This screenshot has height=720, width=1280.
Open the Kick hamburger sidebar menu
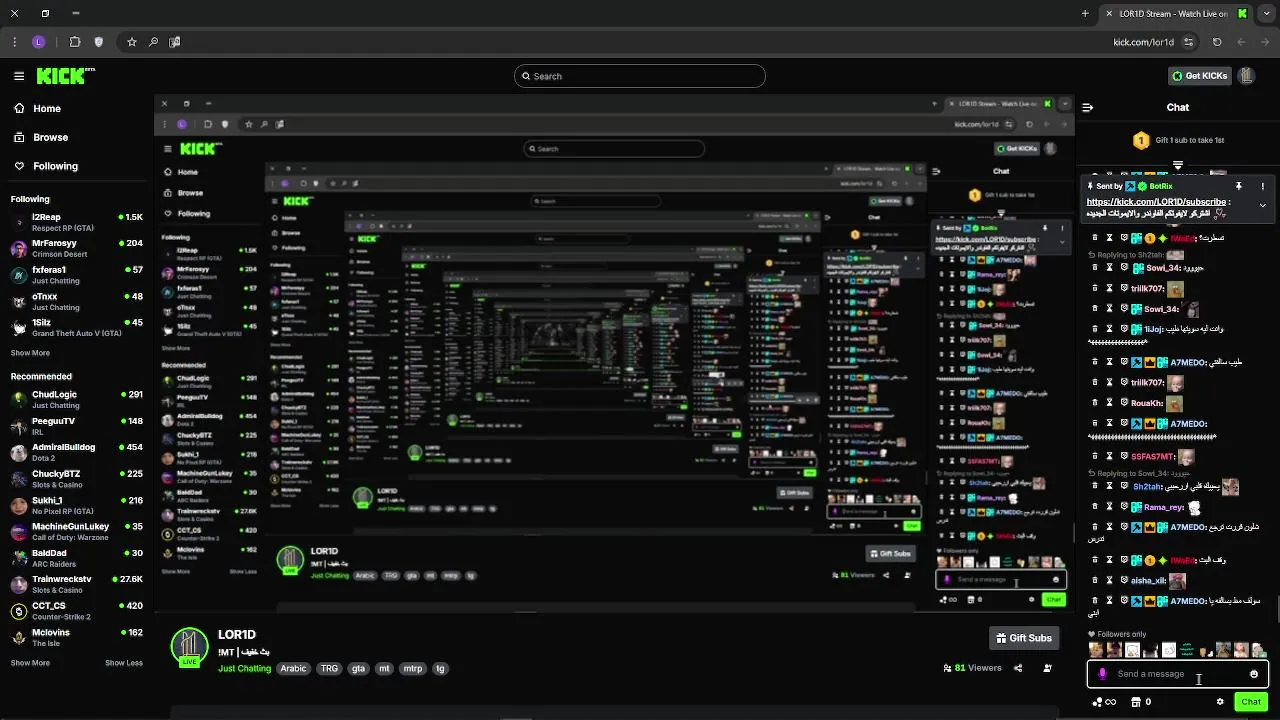point(19,76)
